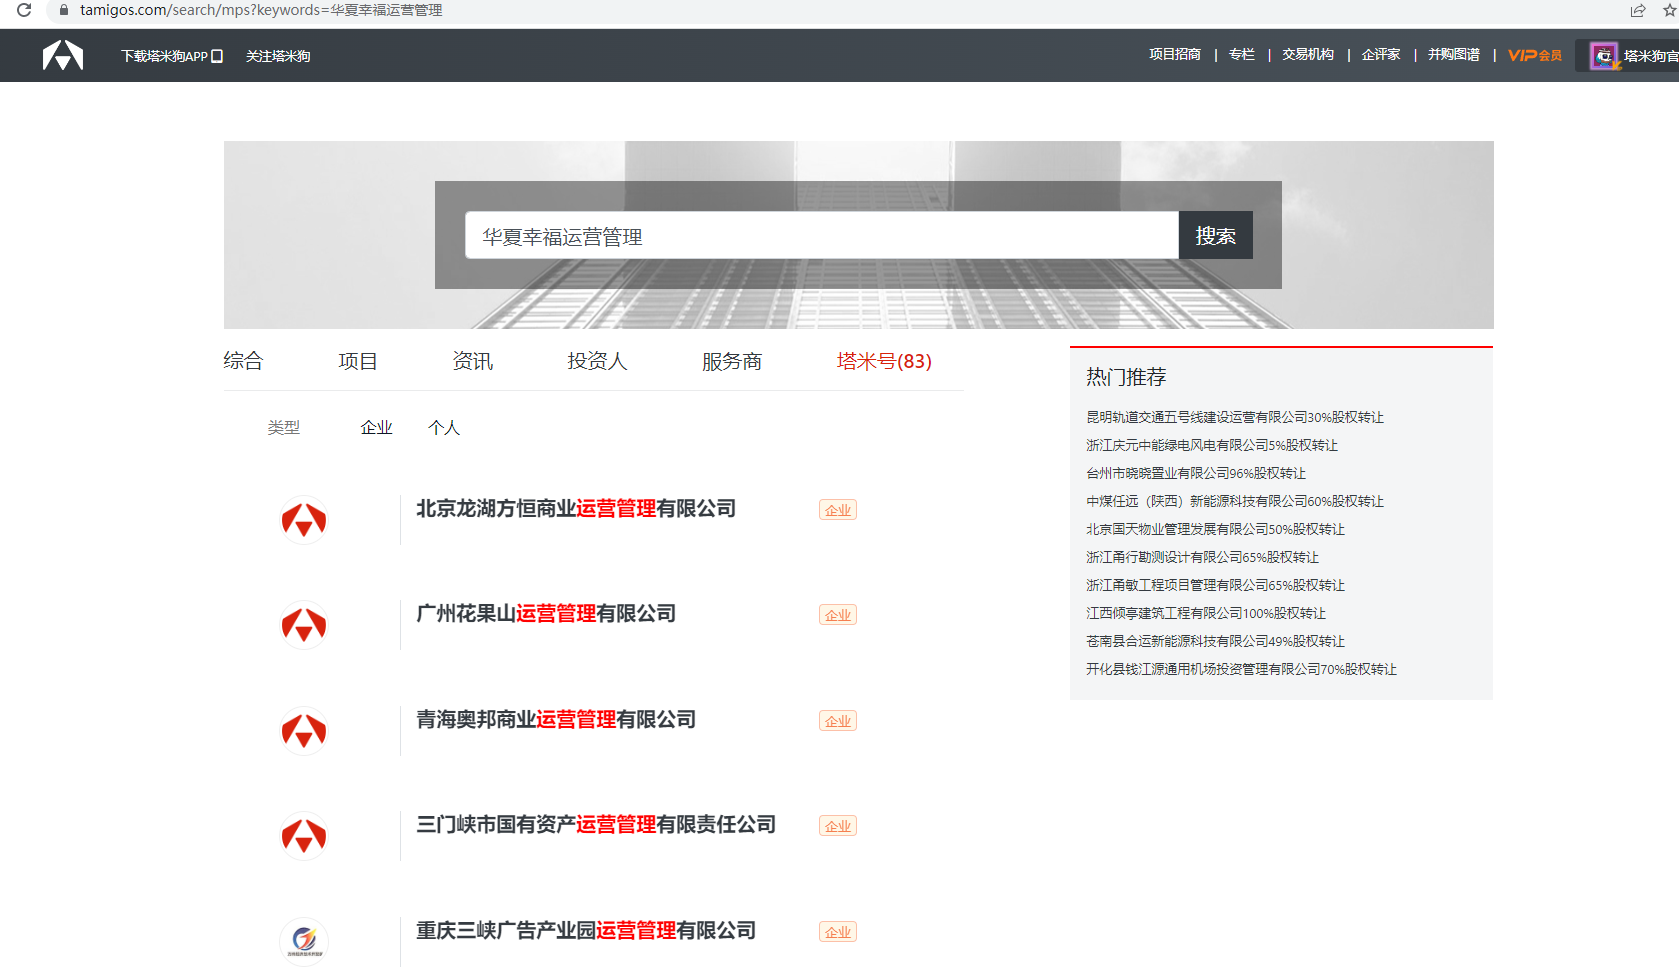This screenshot has width=1679, height=967.
Task: Open 三门峡市国有资产运营管理有限责任公司 result
Action: pyautogui.click(x=596, y=825)
